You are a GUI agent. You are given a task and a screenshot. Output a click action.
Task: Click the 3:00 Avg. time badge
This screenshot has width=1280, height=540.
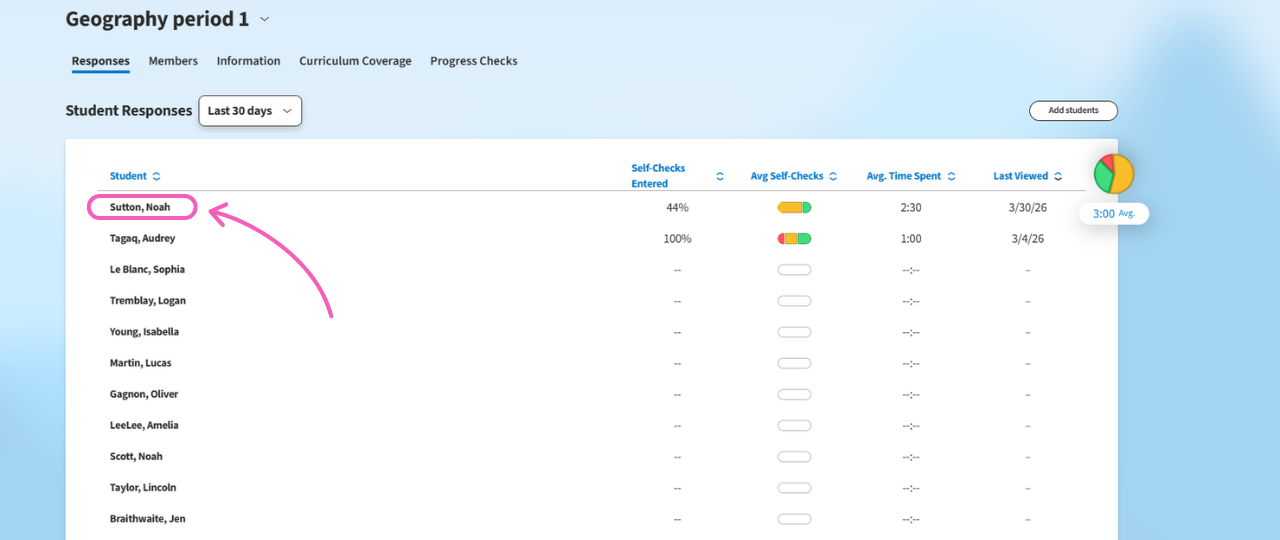click(x=1114, y=214)
